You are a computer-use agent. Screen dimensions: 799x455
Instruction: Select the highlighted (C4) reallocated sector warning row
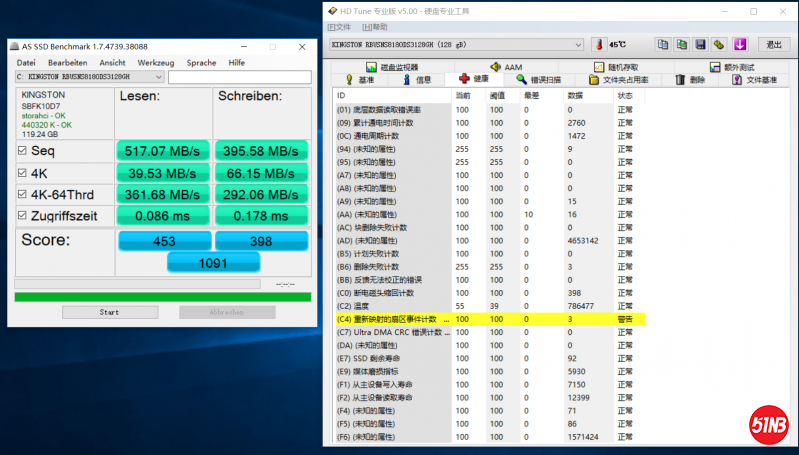(x=490, y=319)
